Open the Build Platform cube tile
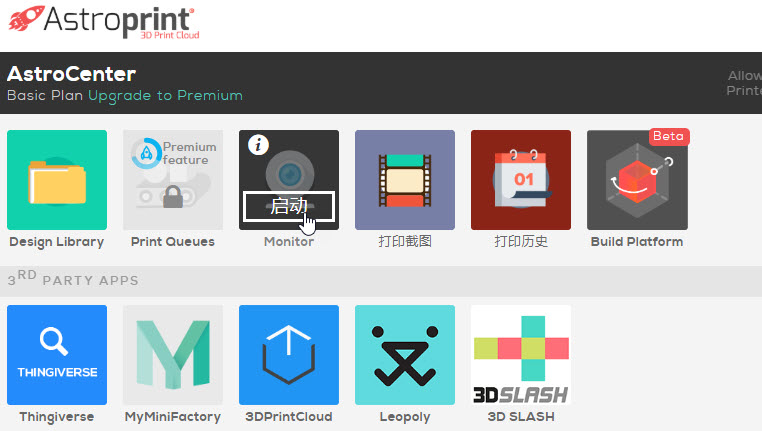Screen dimensions: 762x431 click(637, 180)
